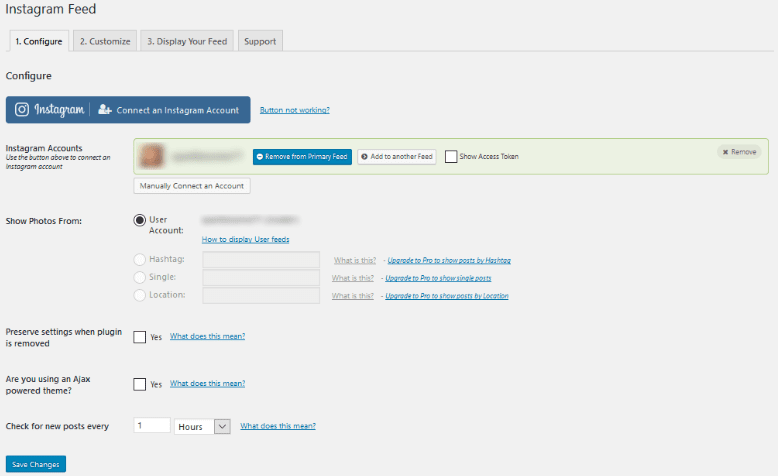Open Upgrade to Pro for Location posts link
This screenshot has height=476, width=778.
point(447,296)
